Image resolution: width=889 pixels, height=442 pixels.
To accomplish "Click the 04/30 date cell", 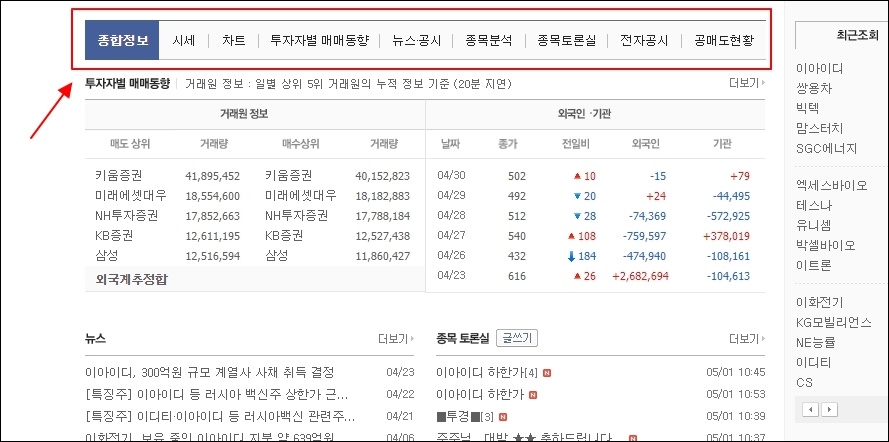I will pos(450,175).
